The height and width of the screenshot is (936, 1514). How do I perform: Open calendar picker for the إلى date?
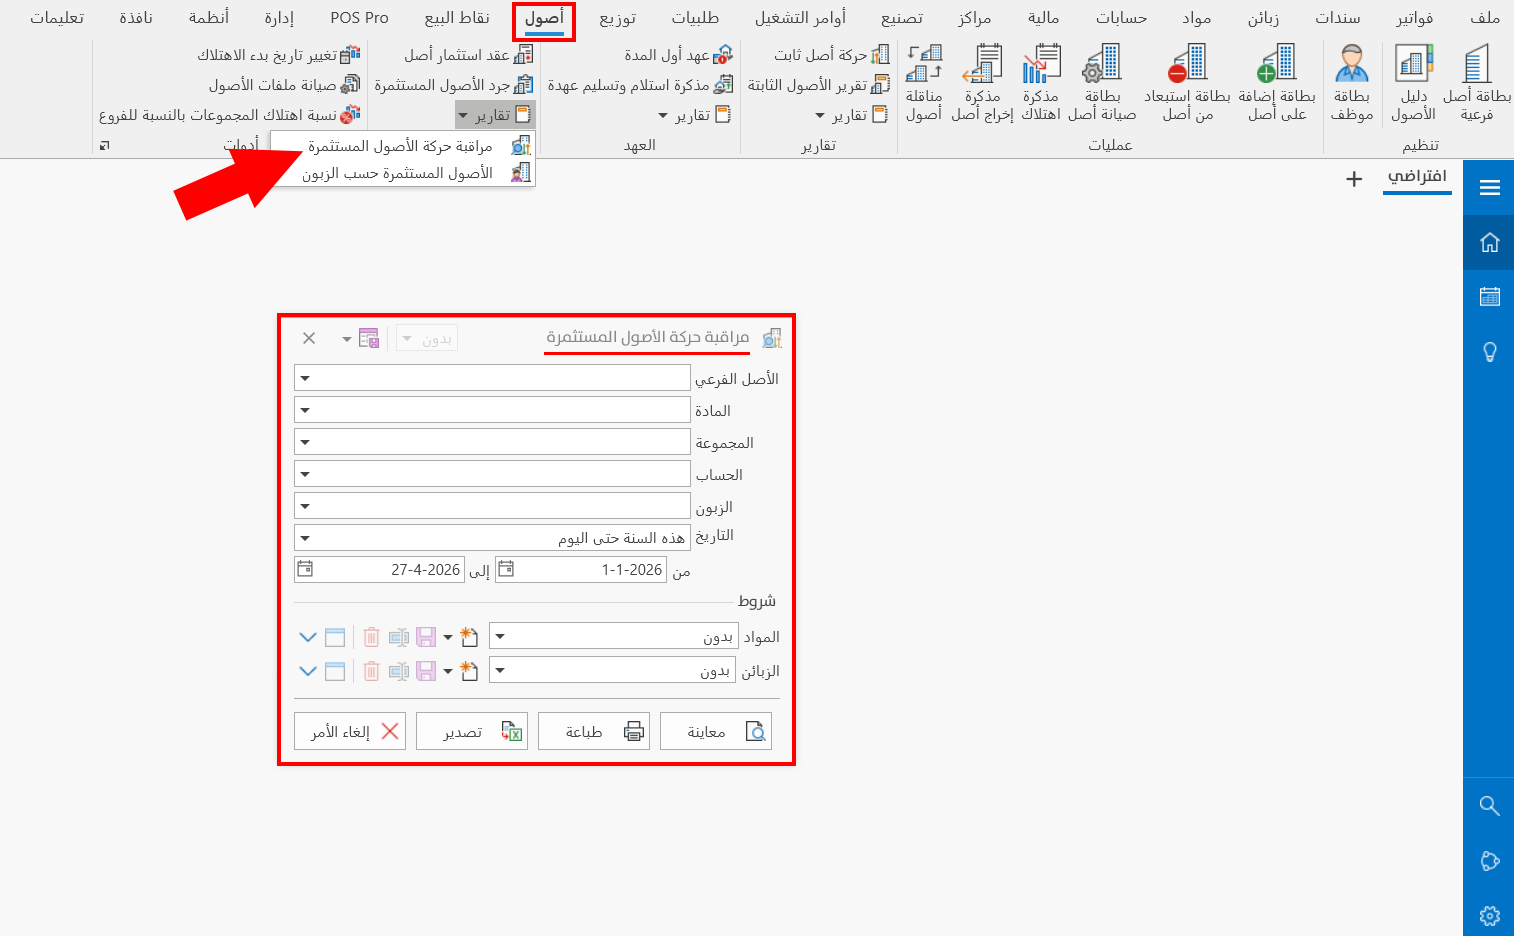(x=305, y=569)
